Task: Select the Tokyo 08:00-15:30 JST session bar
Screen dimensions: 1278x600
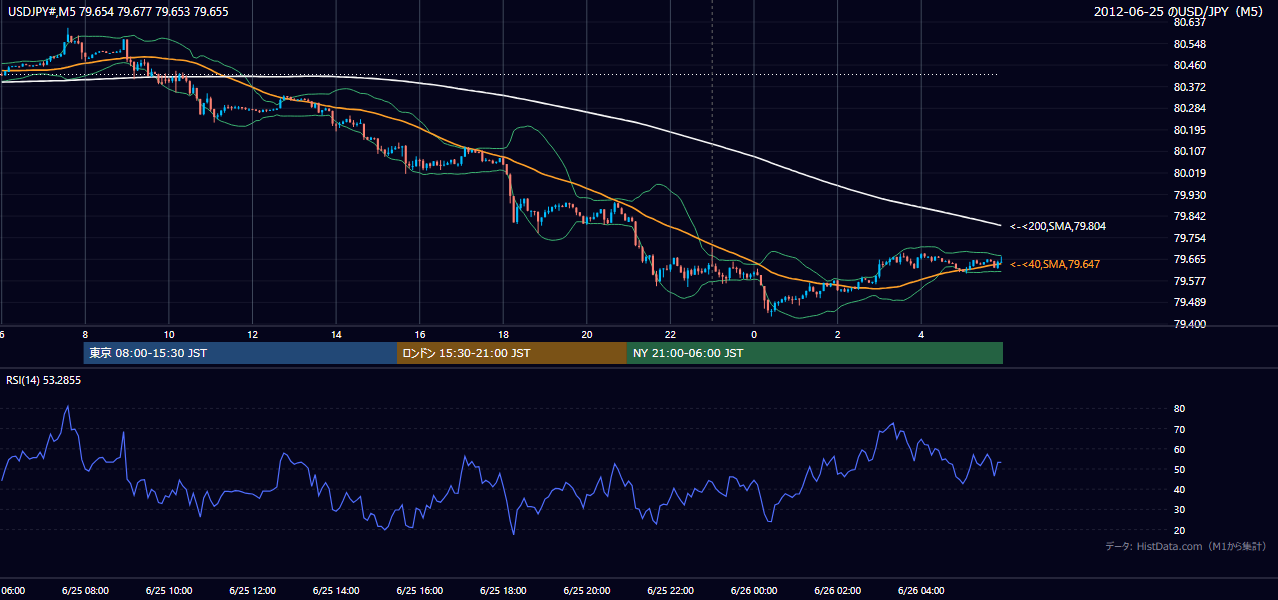Action: [x=240, y=353]
